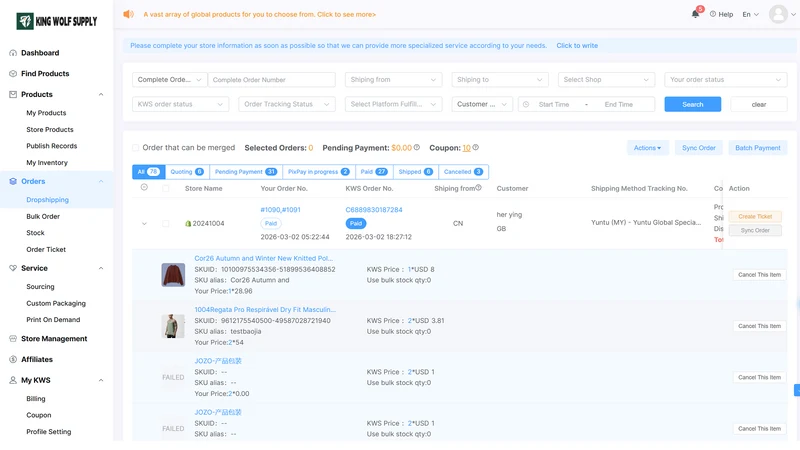Screen dimensions: 800x450
Task: Switch to the Quoting tab
Action: click(x=187, y=172)
